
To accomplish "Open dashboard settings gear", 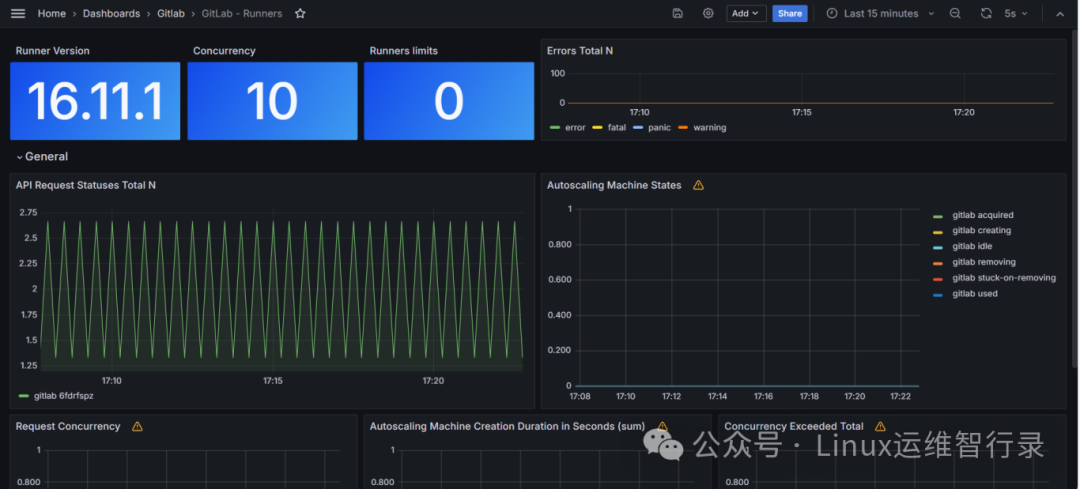I will coord(708,13).
